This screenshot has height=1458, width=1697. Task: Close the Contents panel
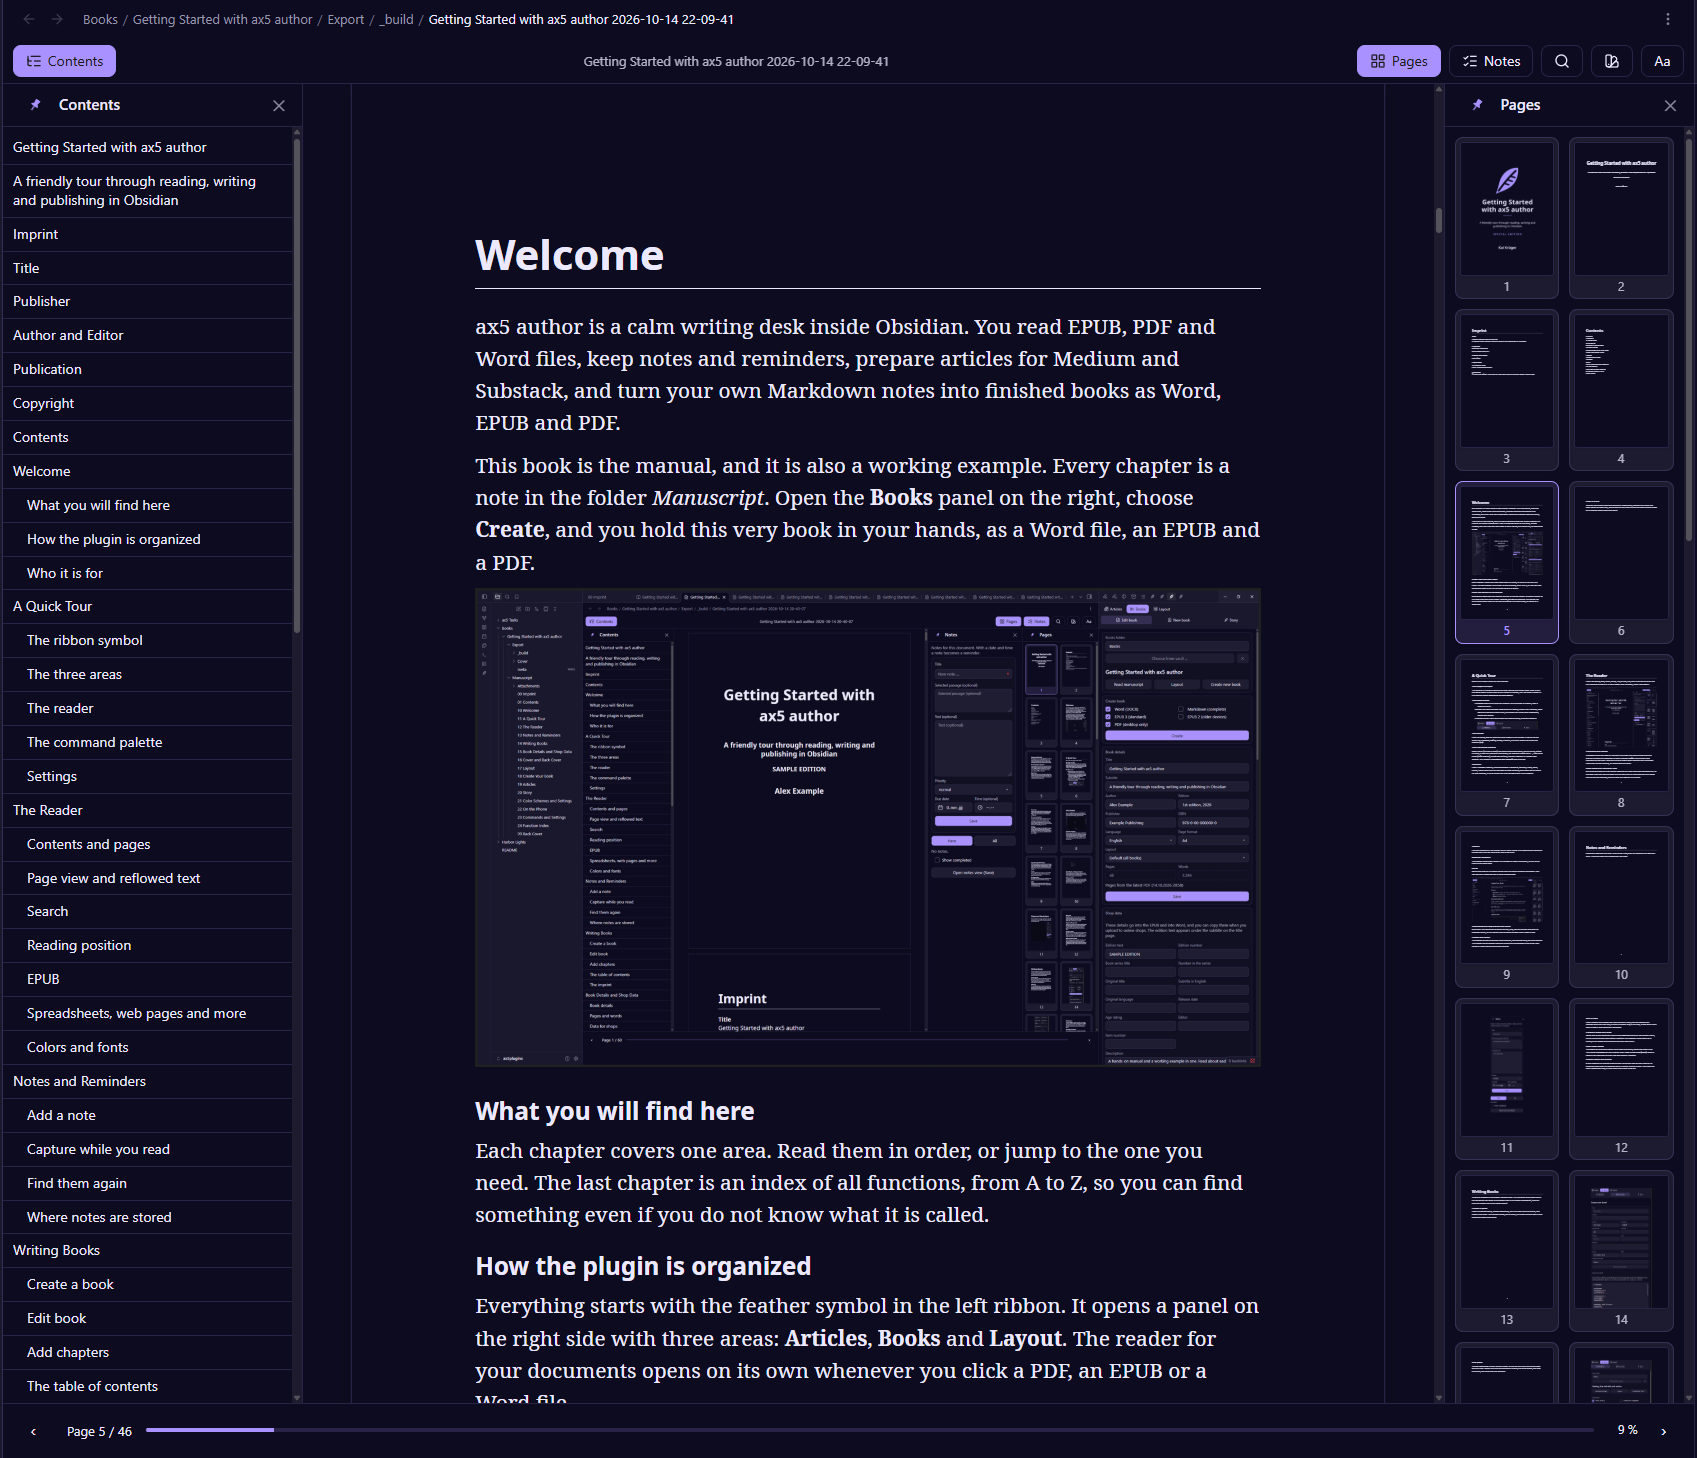point(279,105)
